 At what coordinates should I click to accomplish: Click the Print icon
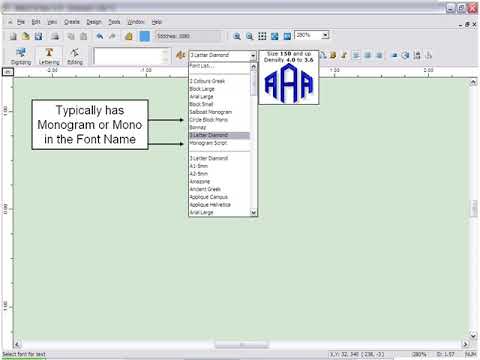55,36
